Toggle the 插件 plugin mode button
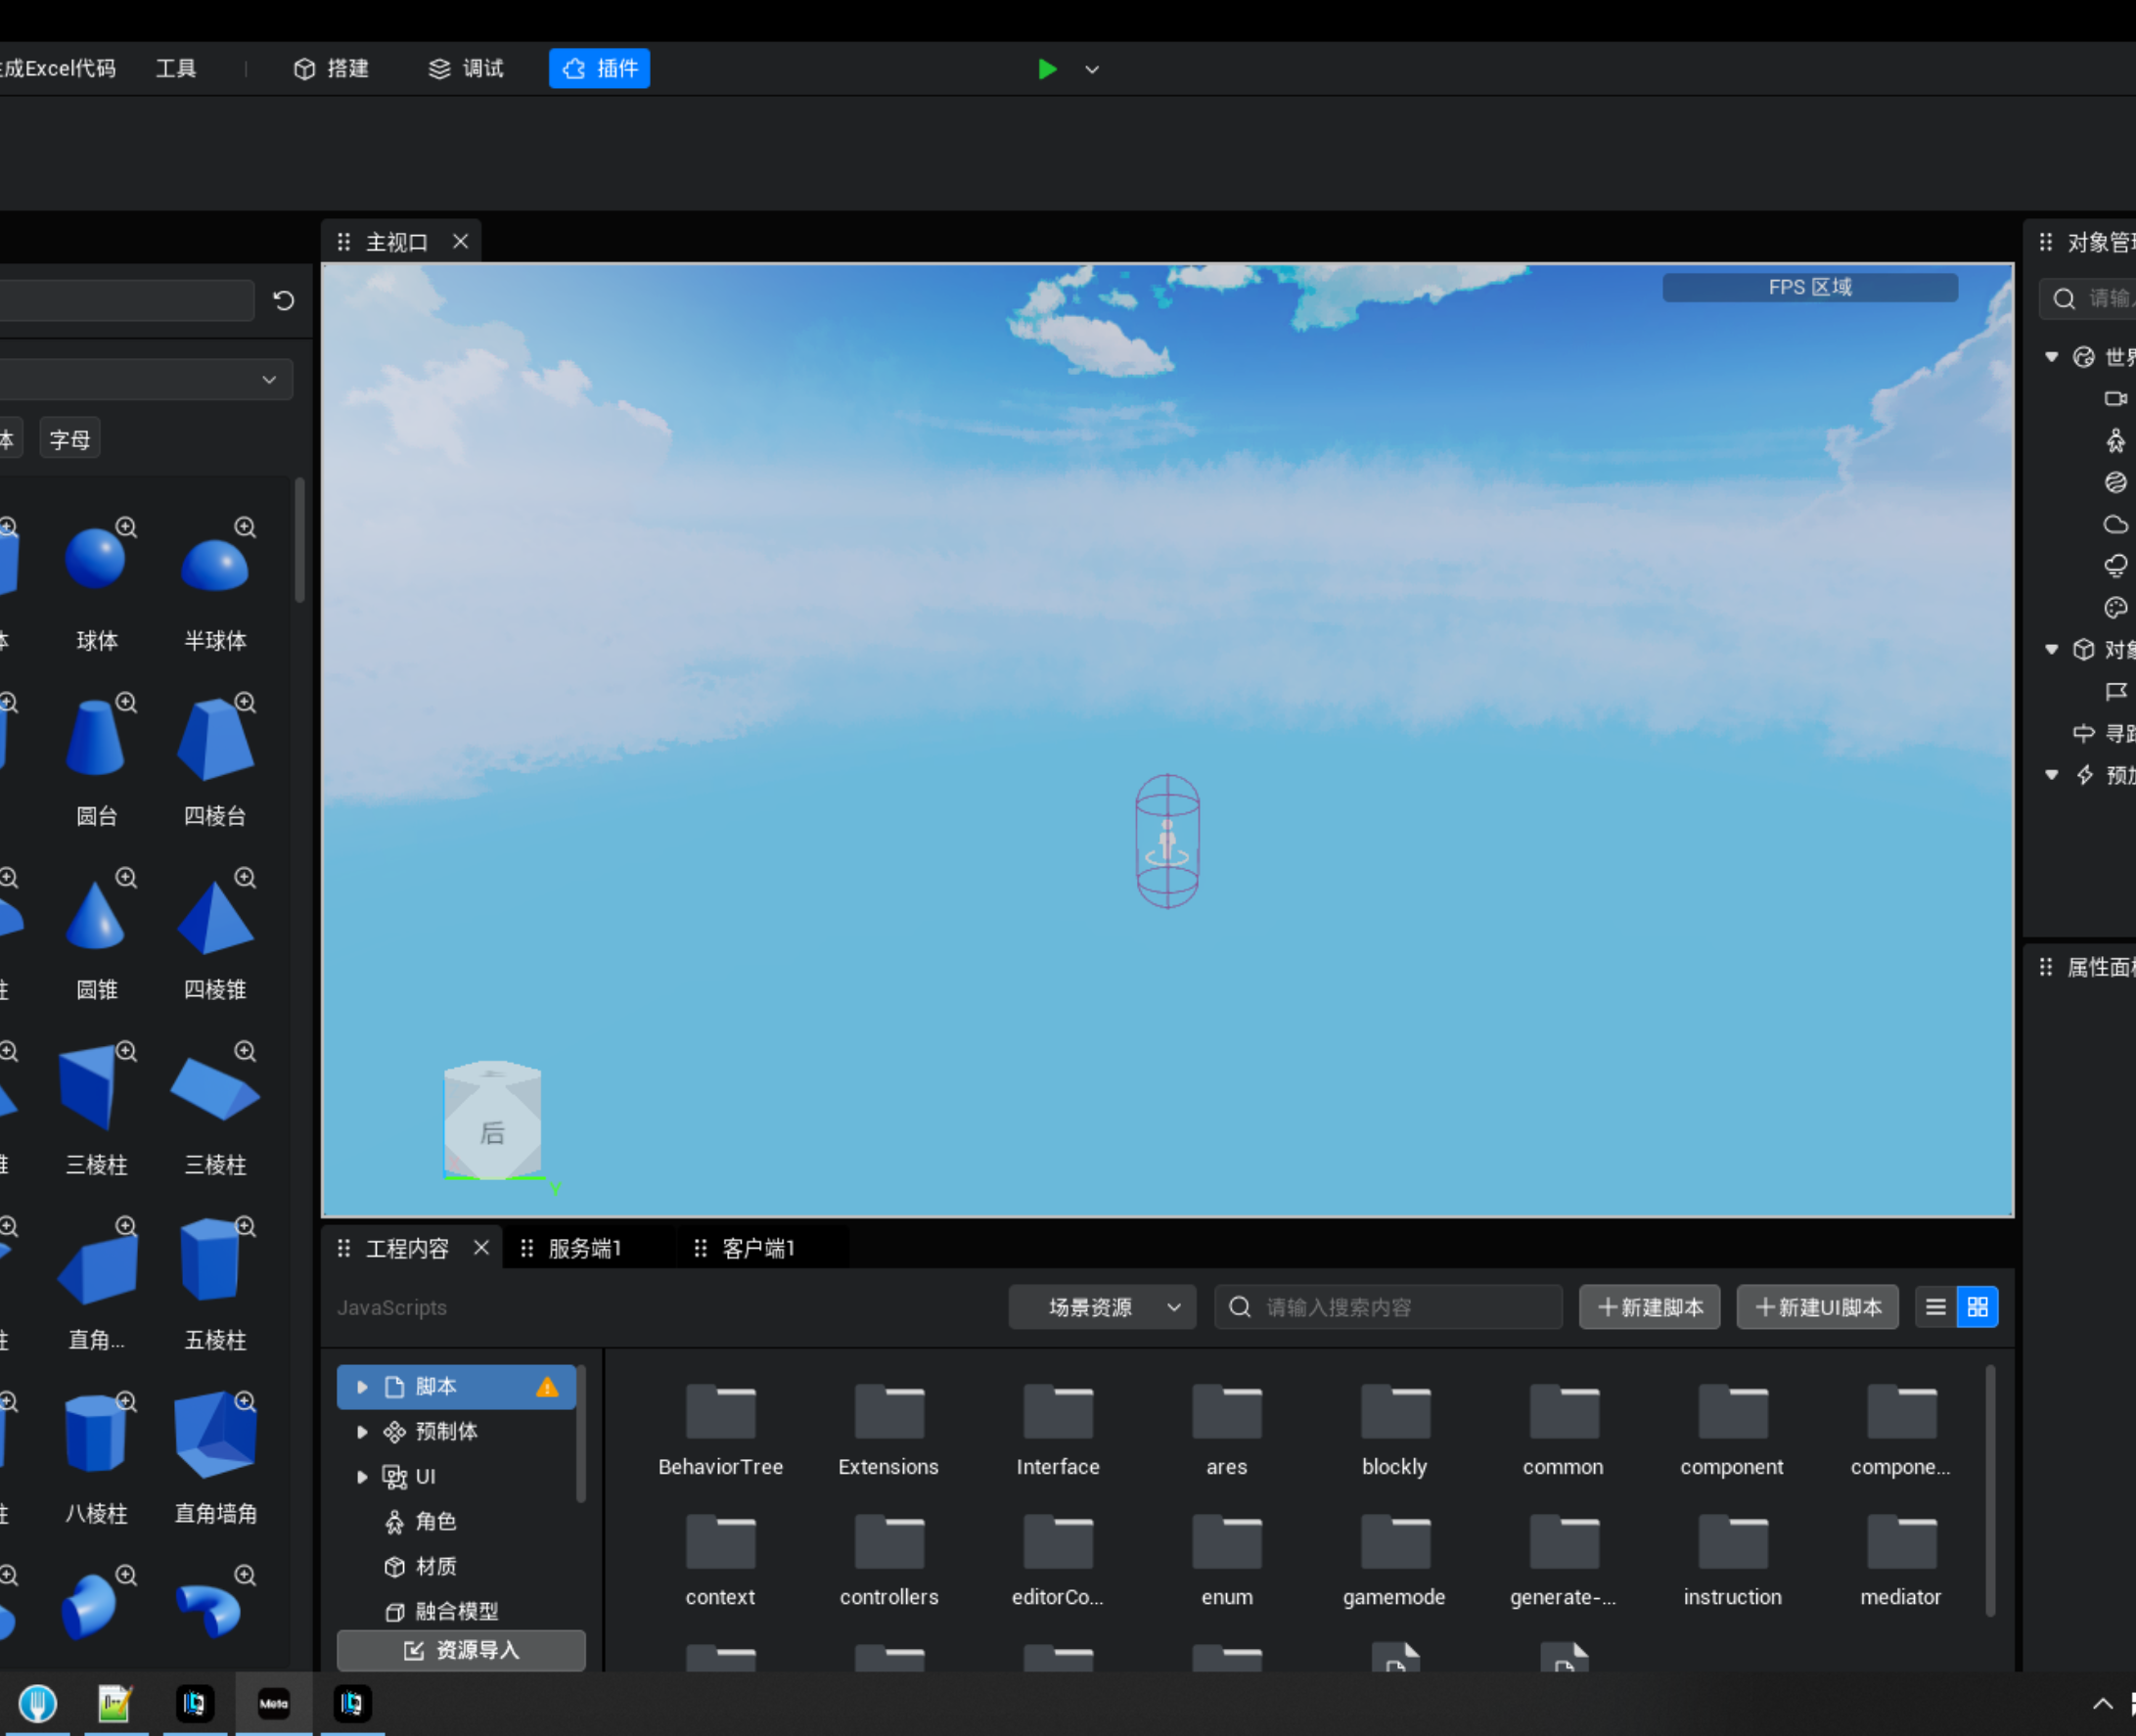This screenshot has height=1736, width=2136. pos(599,69)
